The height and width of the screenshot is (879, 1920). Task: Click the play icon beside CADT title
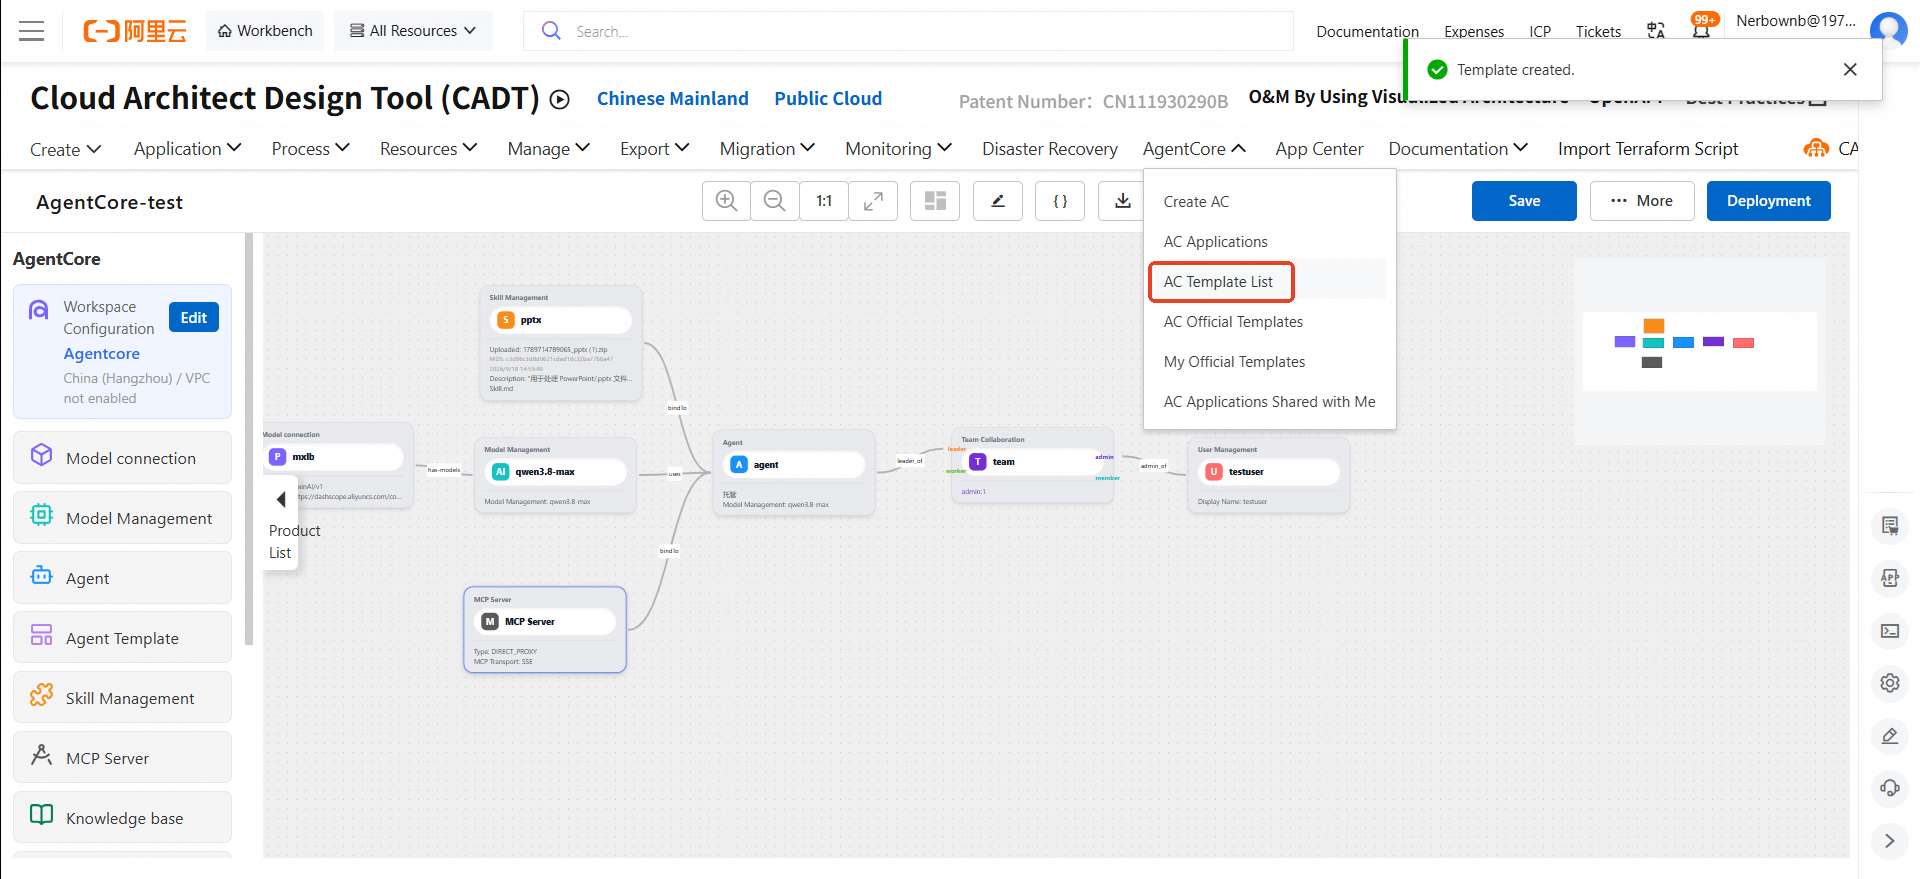coord(560,99)
